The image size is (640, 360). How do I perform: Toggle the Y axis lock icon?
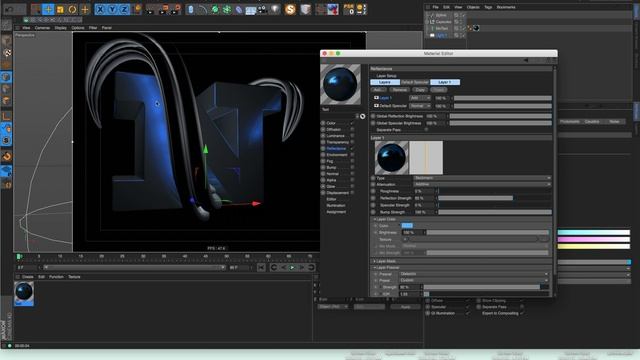[x=112, y=9]
